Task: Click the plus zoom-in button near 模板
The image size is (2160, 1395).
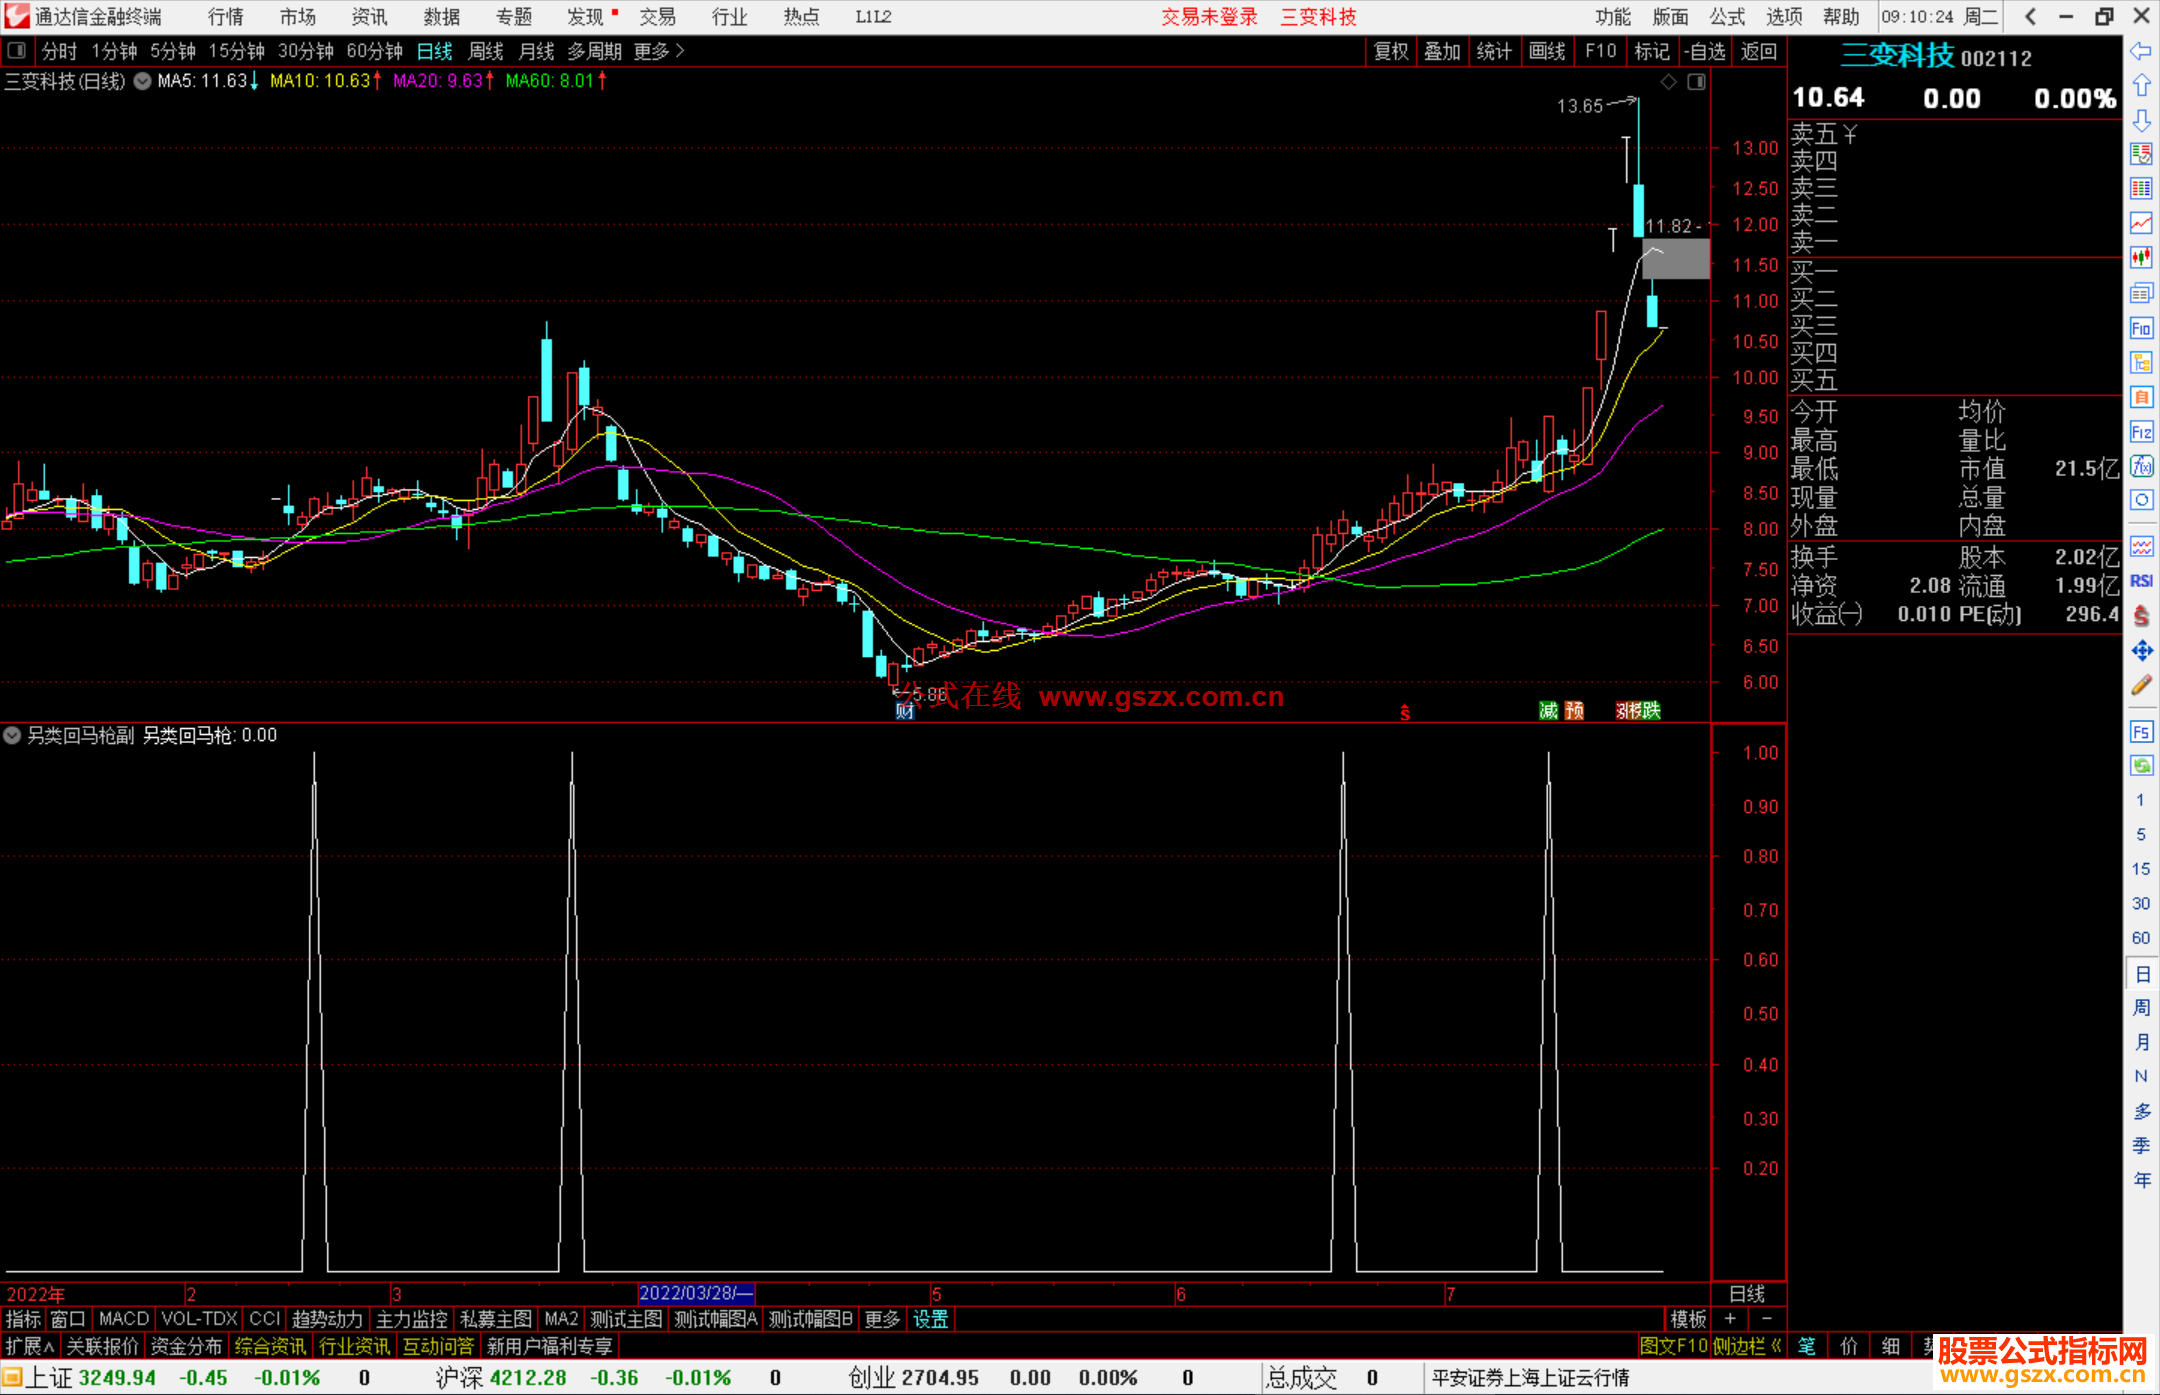Action: [1730, 1319]
